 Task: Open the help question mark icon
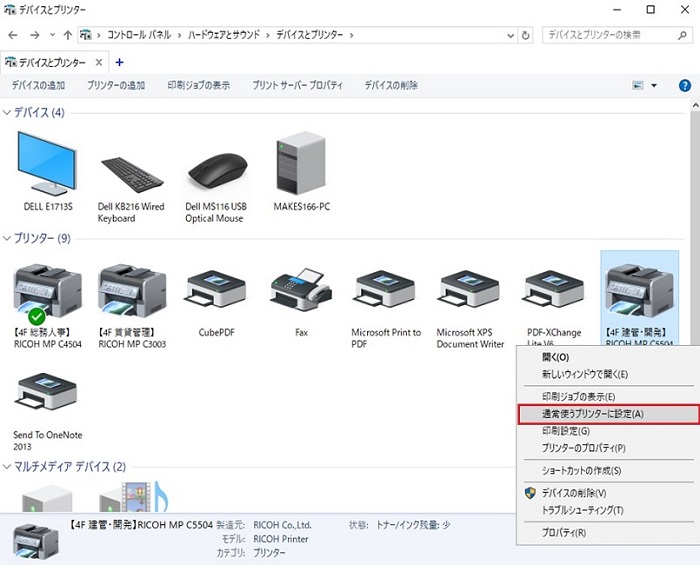[x=684, y=85]
